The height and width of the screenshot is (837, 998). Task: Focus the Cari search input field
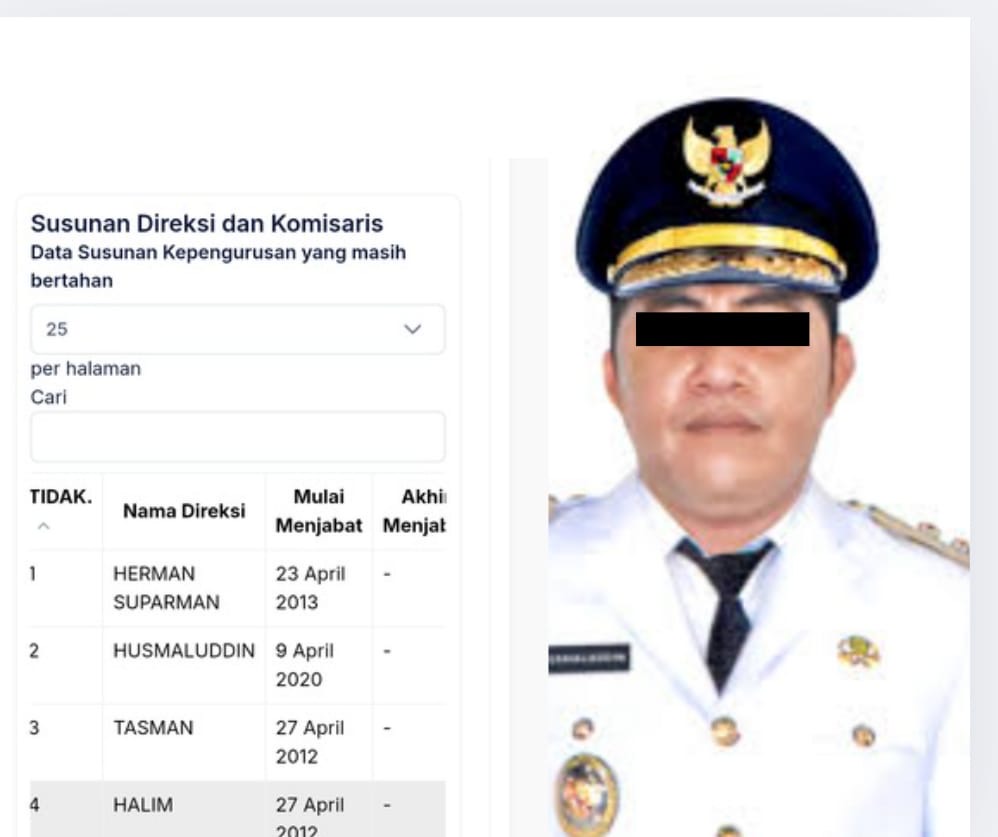237,437
